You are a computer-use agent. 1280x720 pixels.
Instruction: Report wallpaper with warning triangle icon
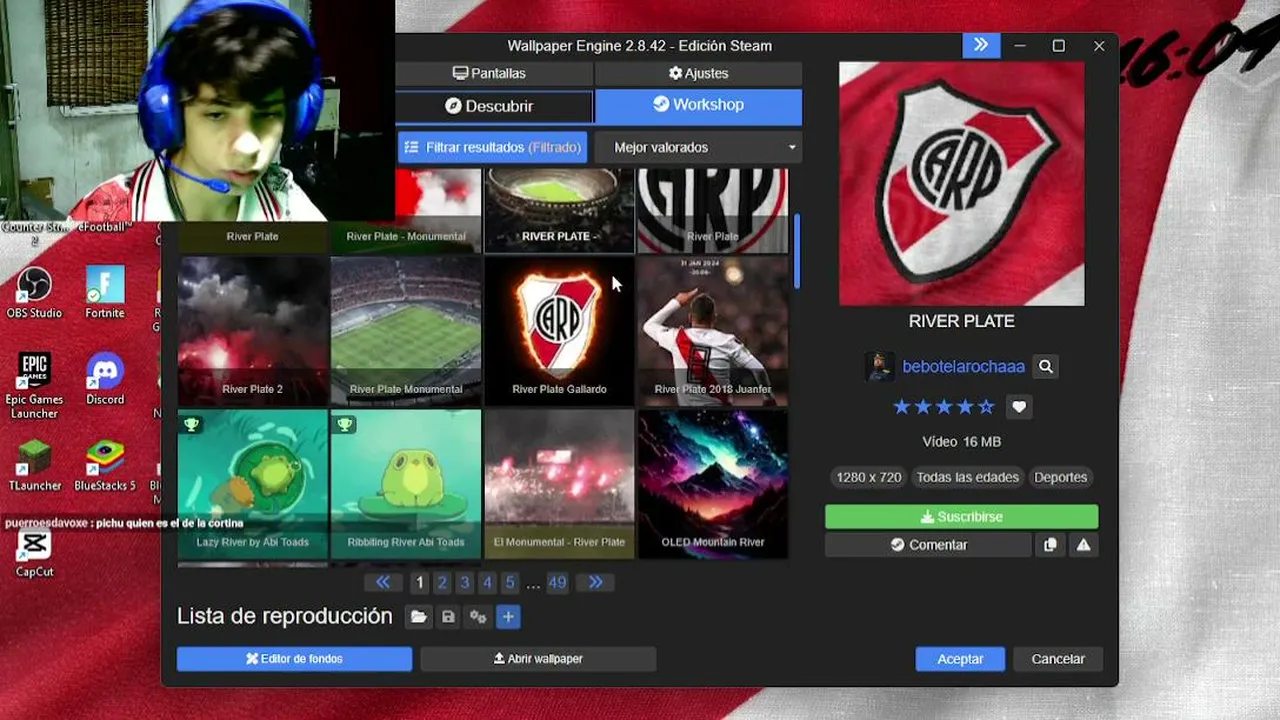pos(1083,545)
